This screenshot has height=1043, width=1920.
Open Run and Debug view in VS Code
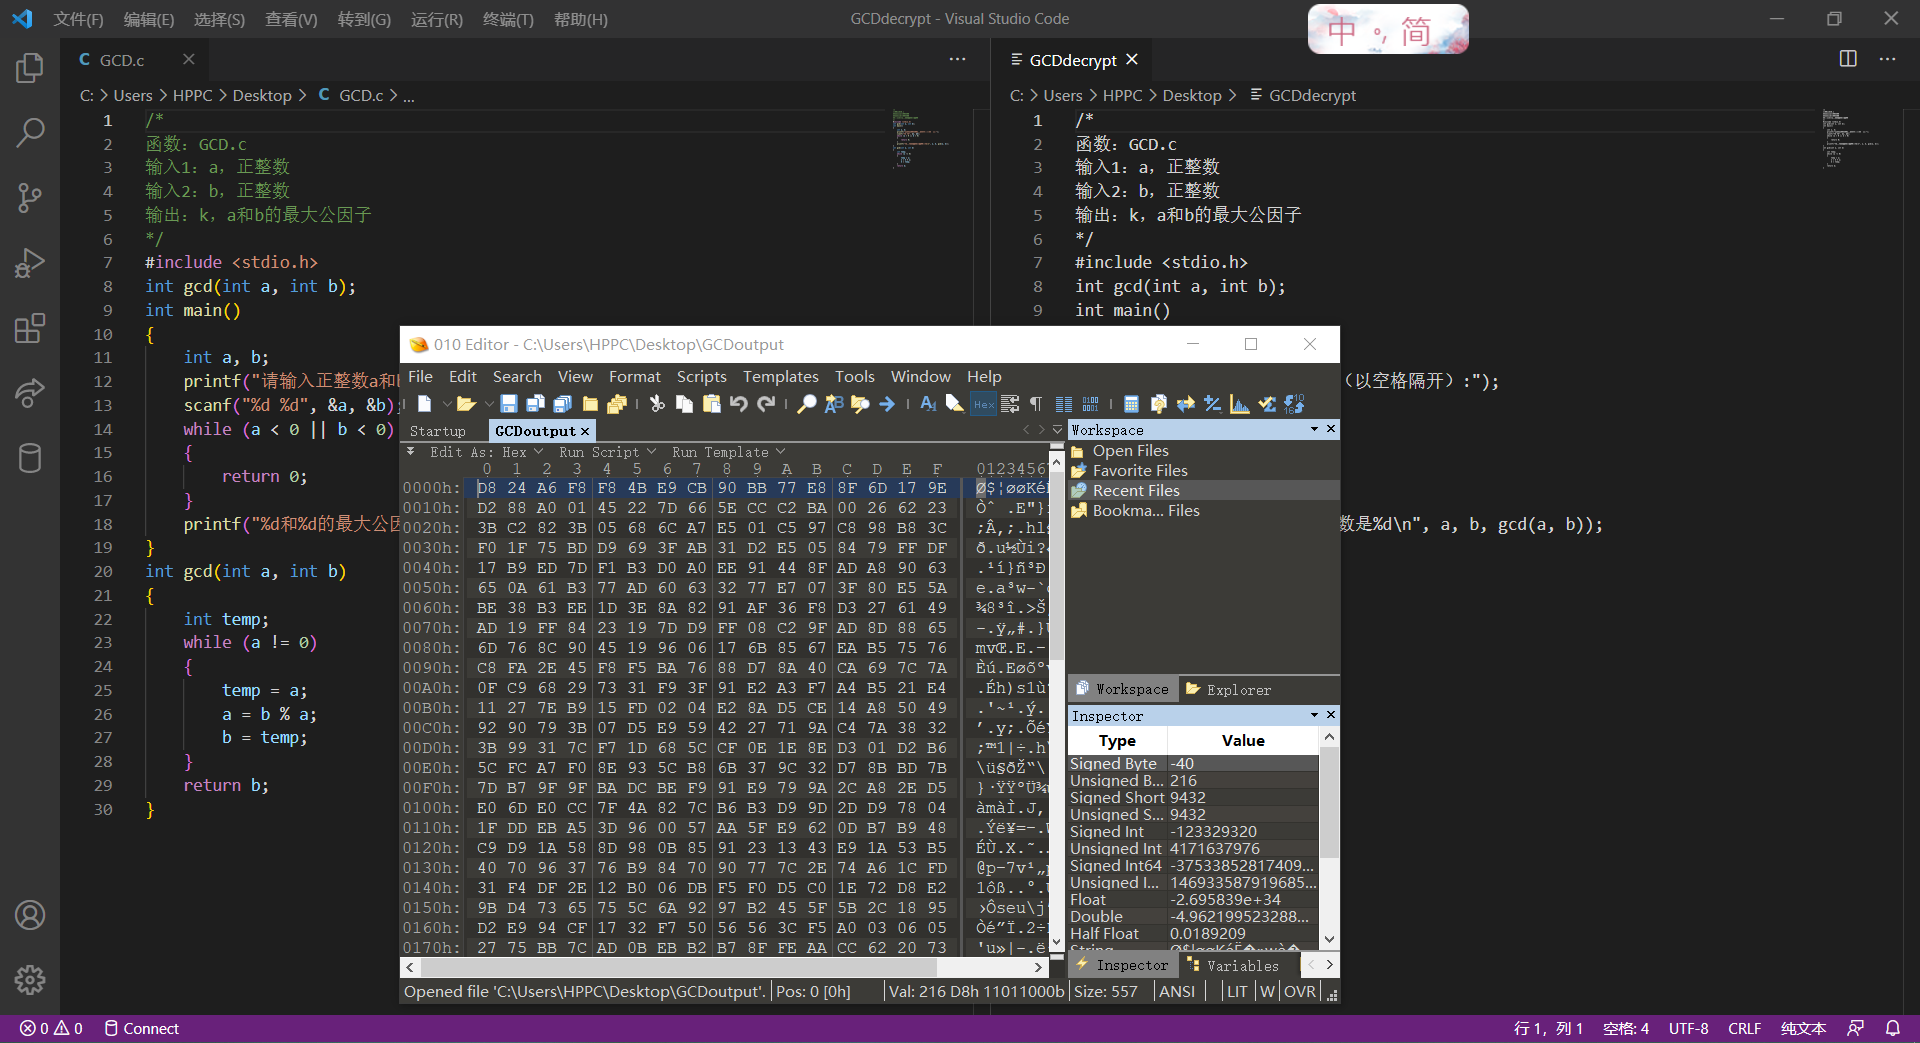tap(30, 263)
